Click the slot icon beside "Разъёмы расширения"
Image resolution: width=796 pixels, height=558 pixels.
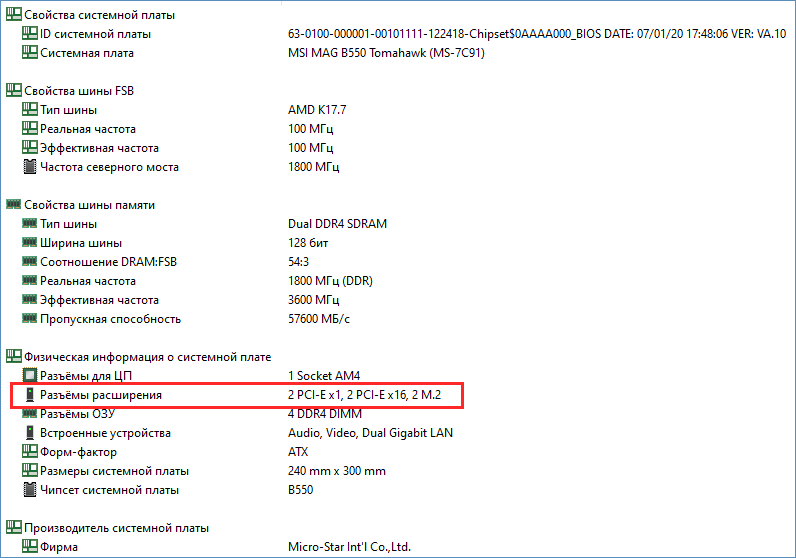click(29, 395)
